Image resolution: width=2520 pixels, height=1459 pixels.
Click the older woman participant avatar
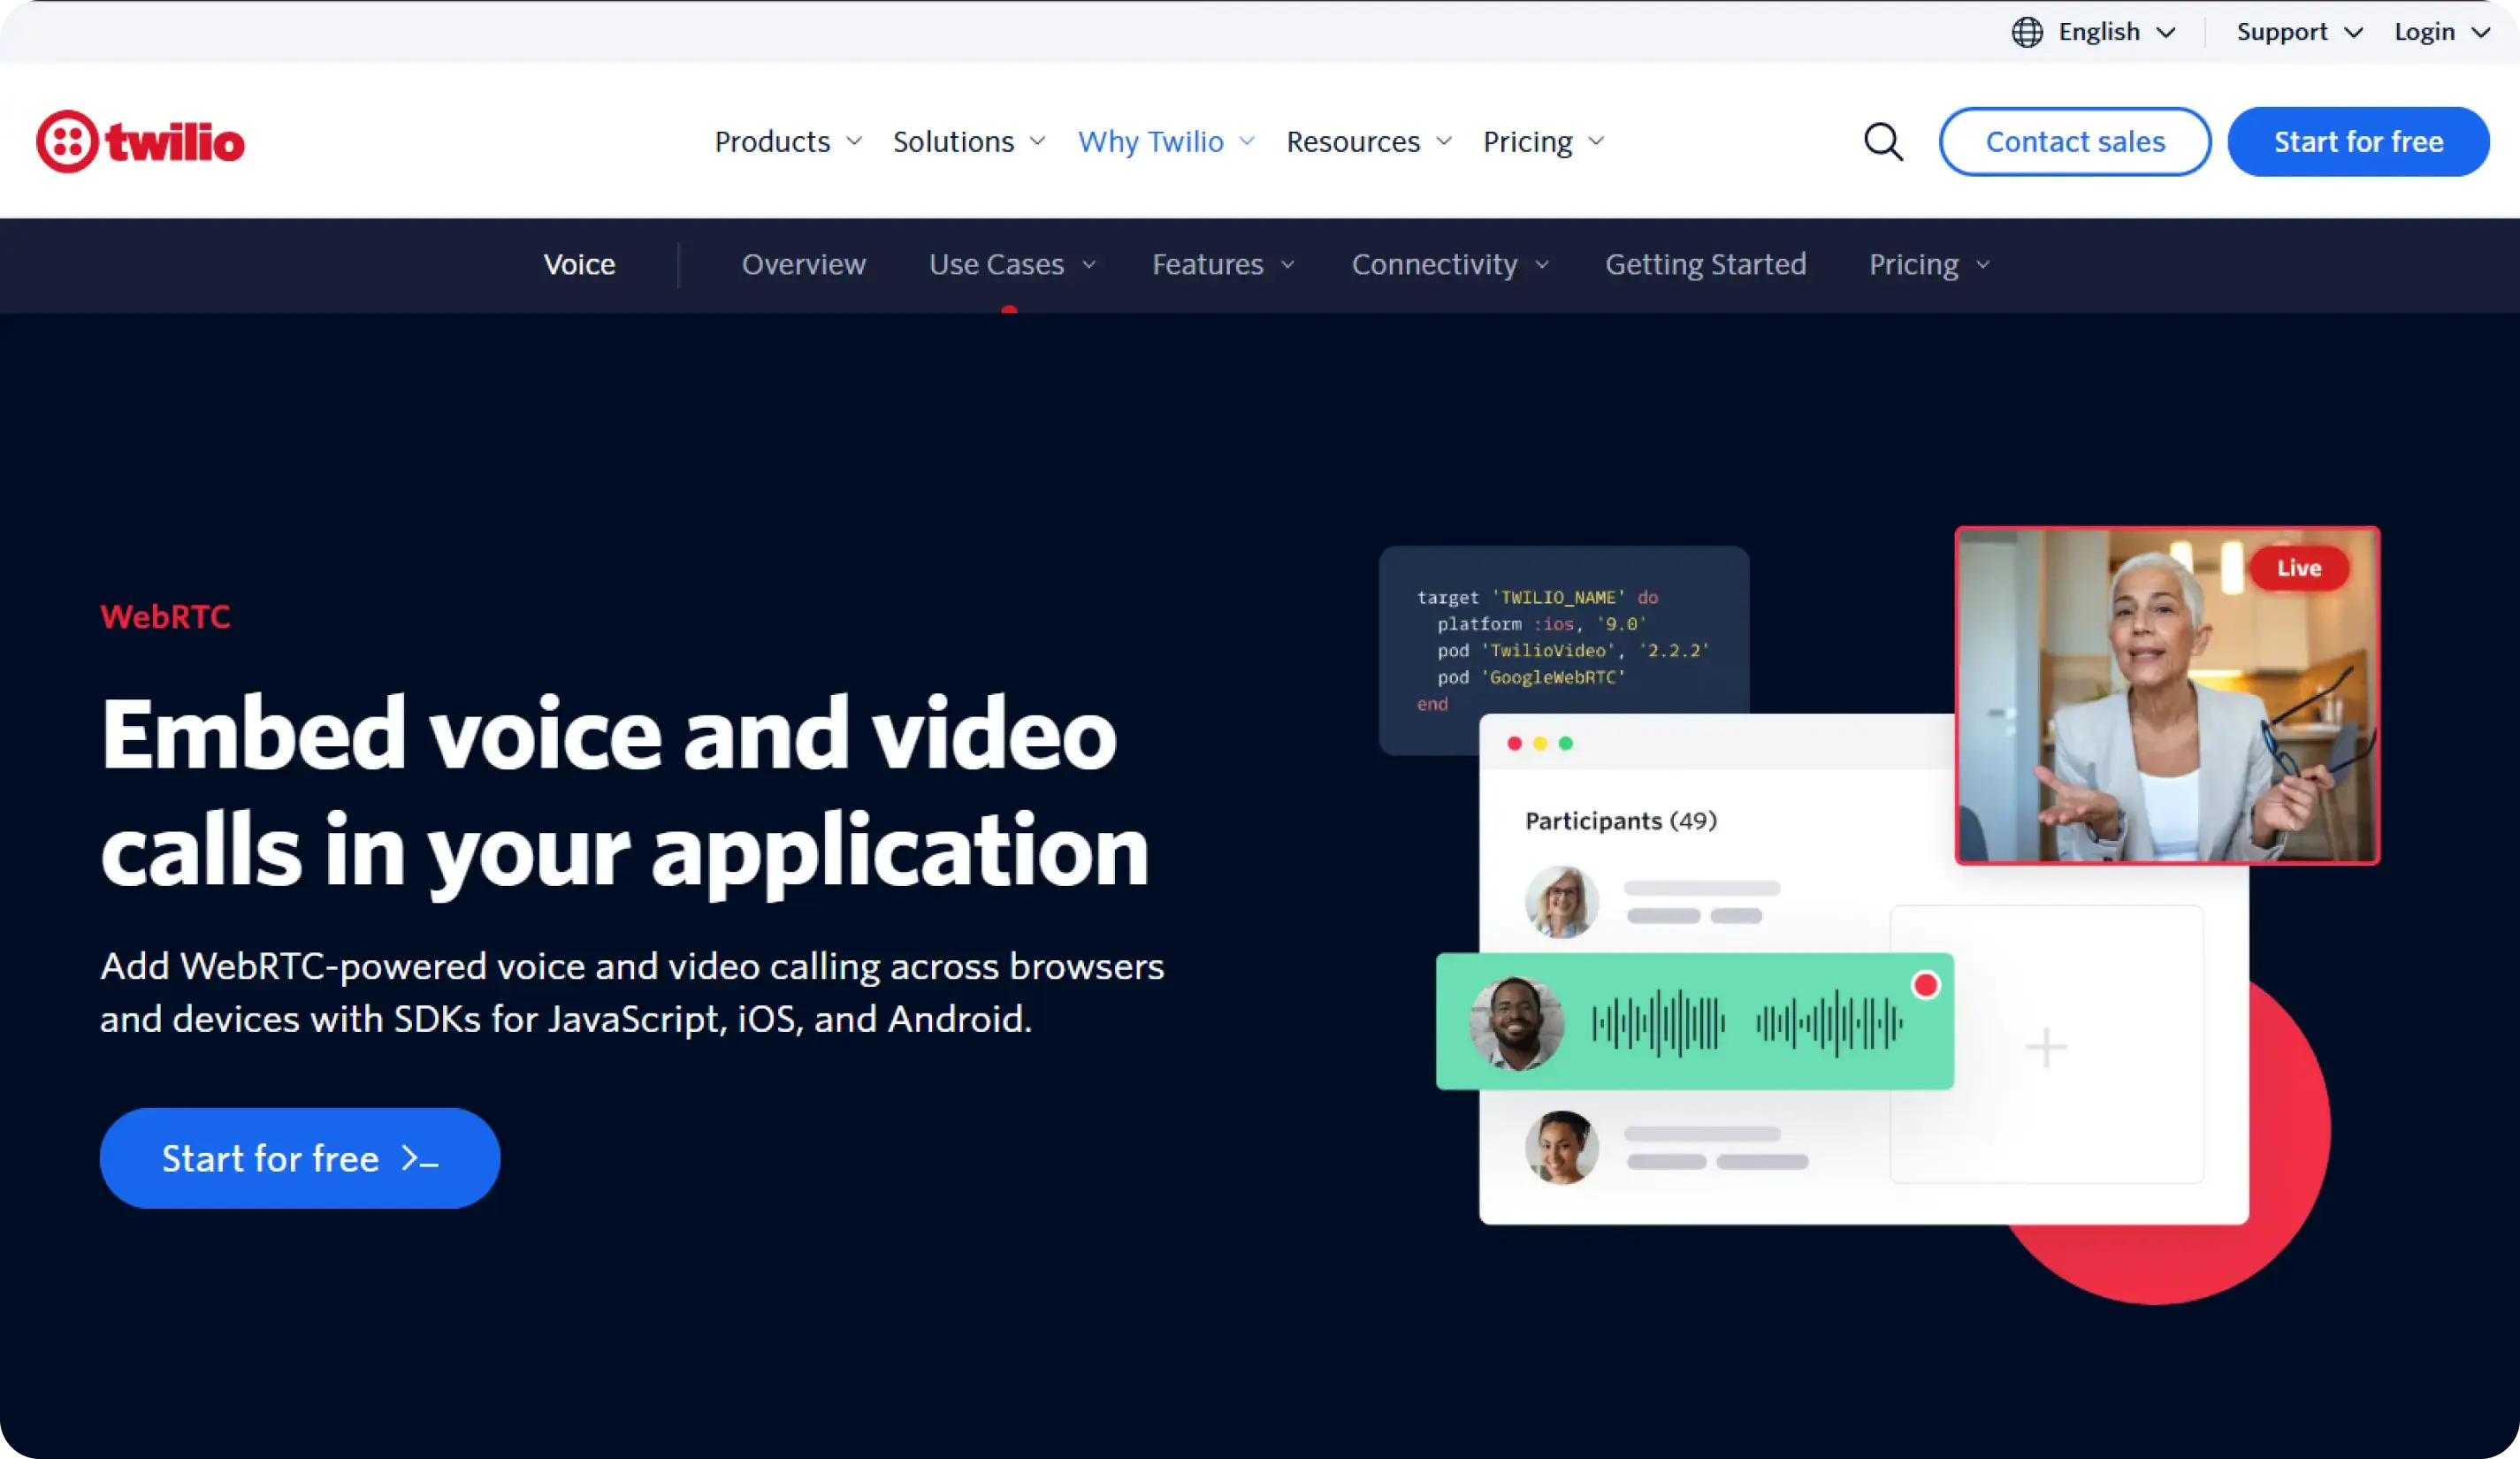point(1561,902)
